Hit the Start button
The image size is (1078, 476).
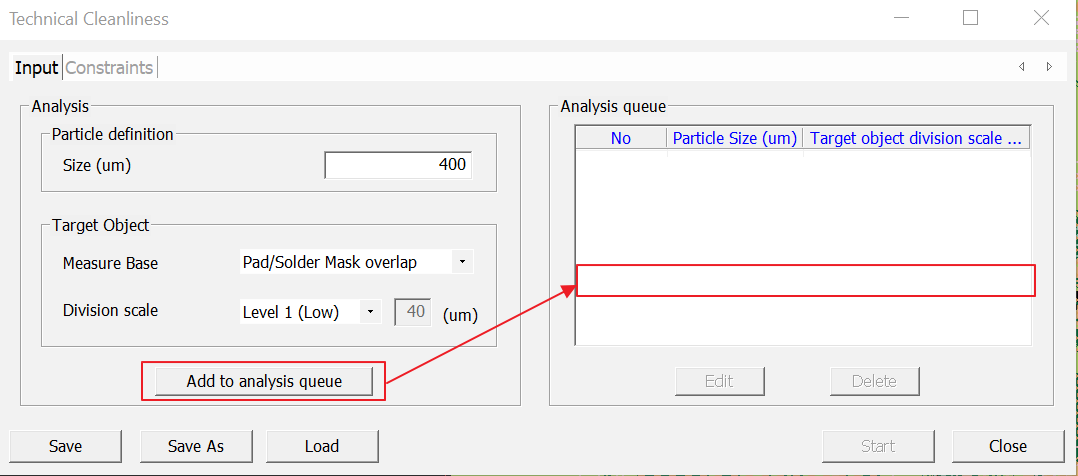click(x=878, y=446)
